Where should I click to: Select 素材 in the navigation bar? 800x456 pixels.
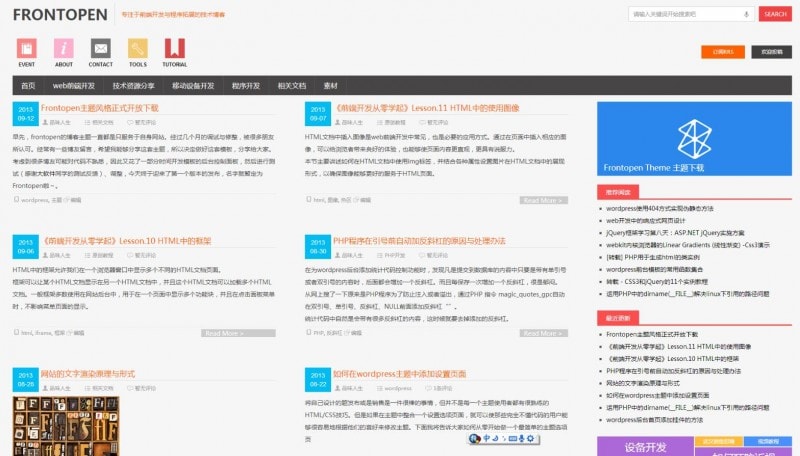click(331, 86)
